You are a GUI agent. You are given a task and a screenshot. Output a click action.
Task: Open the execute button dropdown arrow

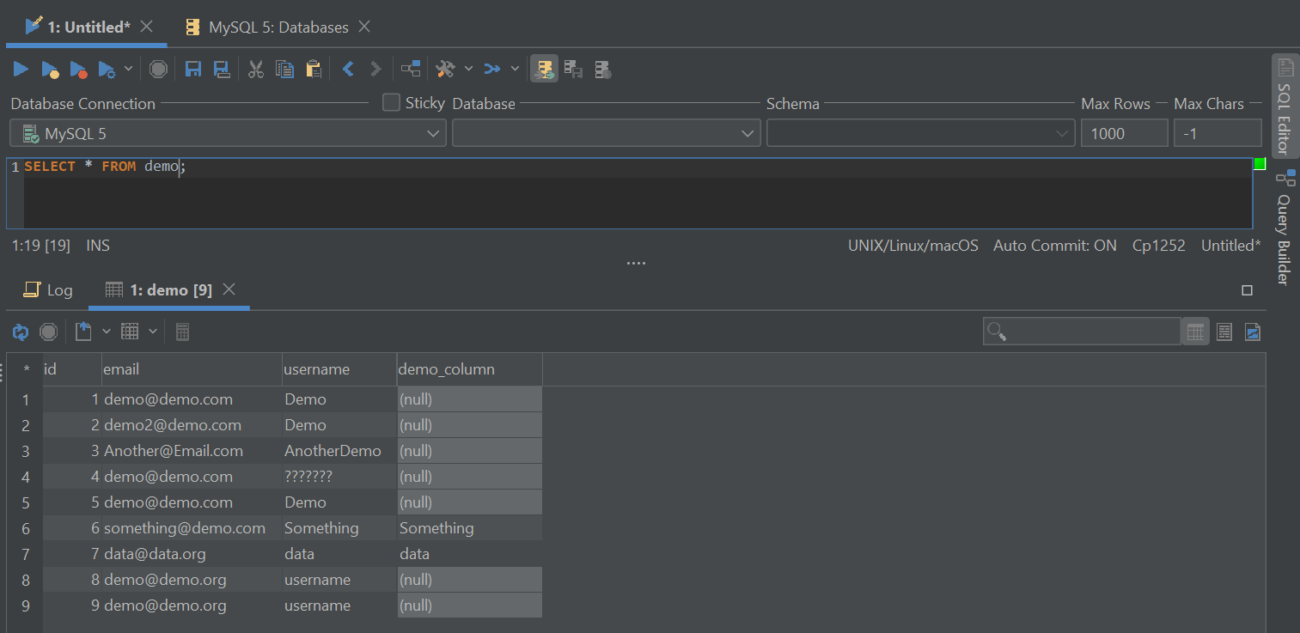click(129, 68)
